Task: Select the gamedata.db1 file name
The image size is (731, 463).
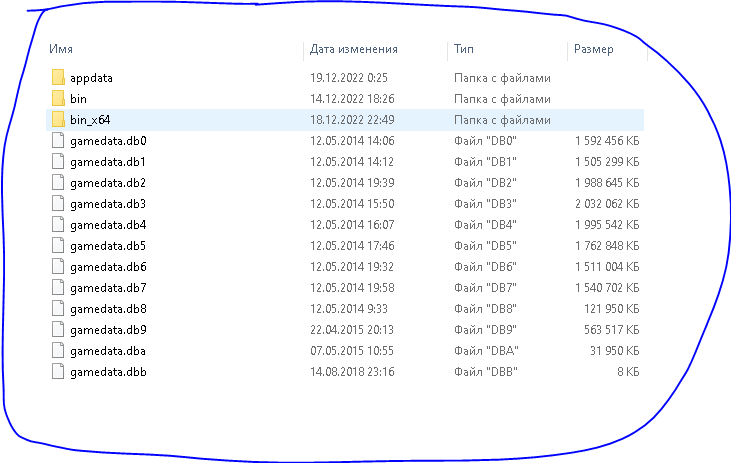Action: pyautogui.click(x=108, y=162)
